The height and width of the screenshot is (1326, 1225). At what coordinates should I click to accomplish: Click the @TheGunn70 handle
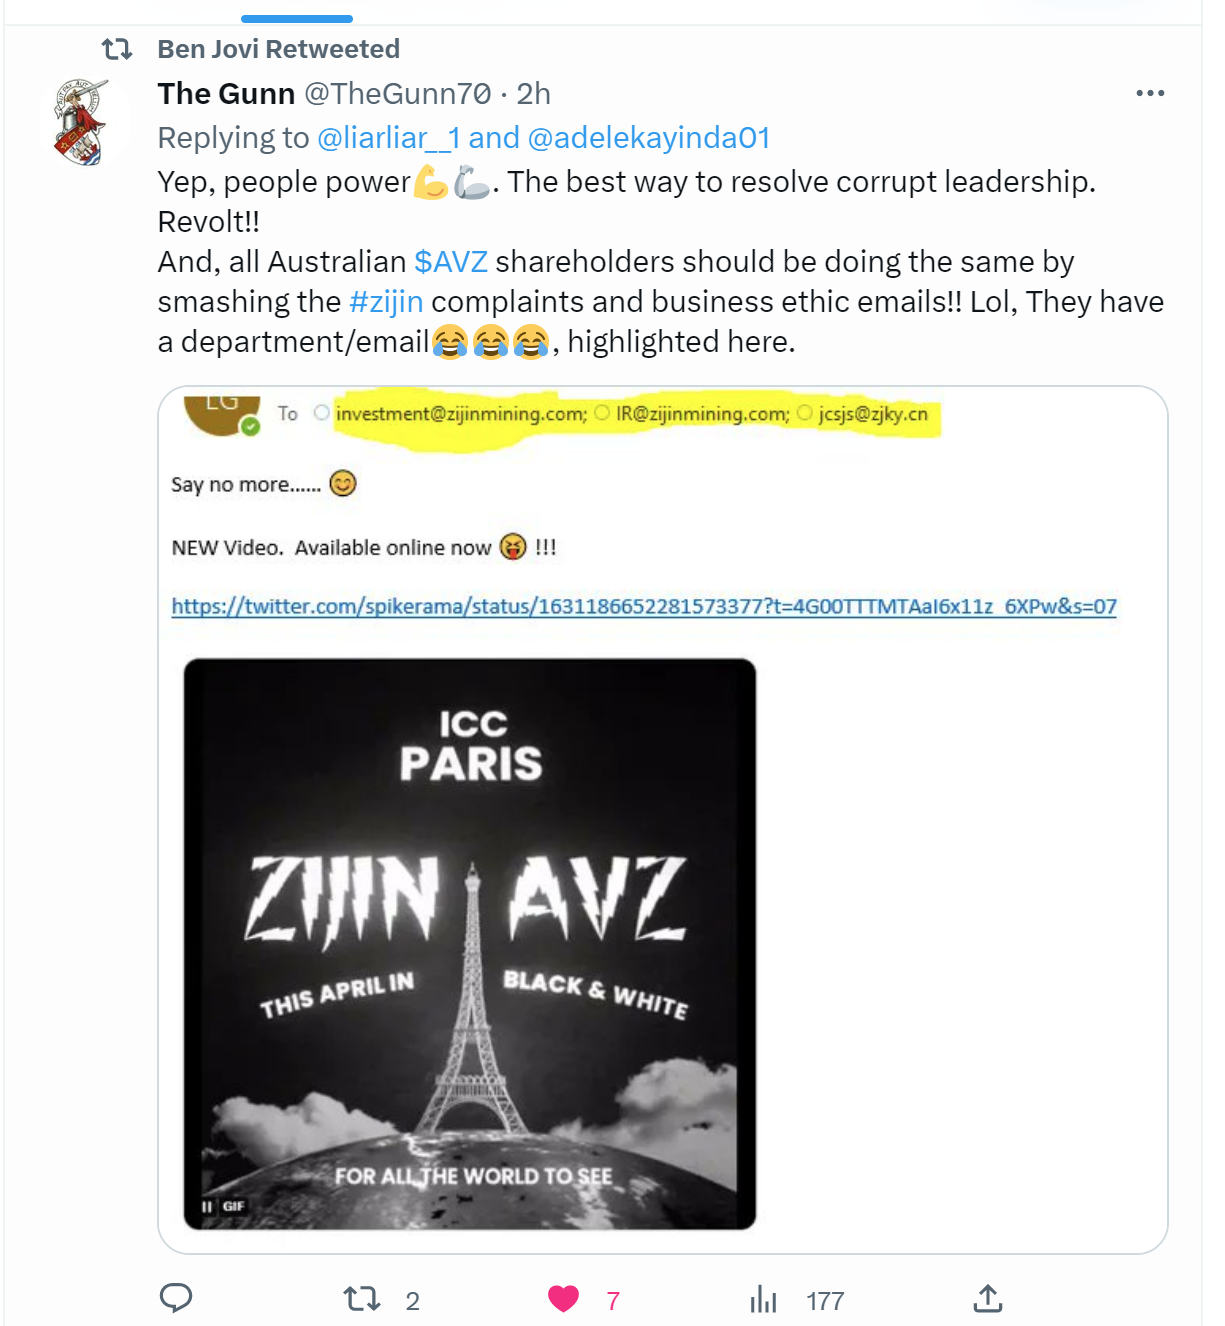point(398,94)
